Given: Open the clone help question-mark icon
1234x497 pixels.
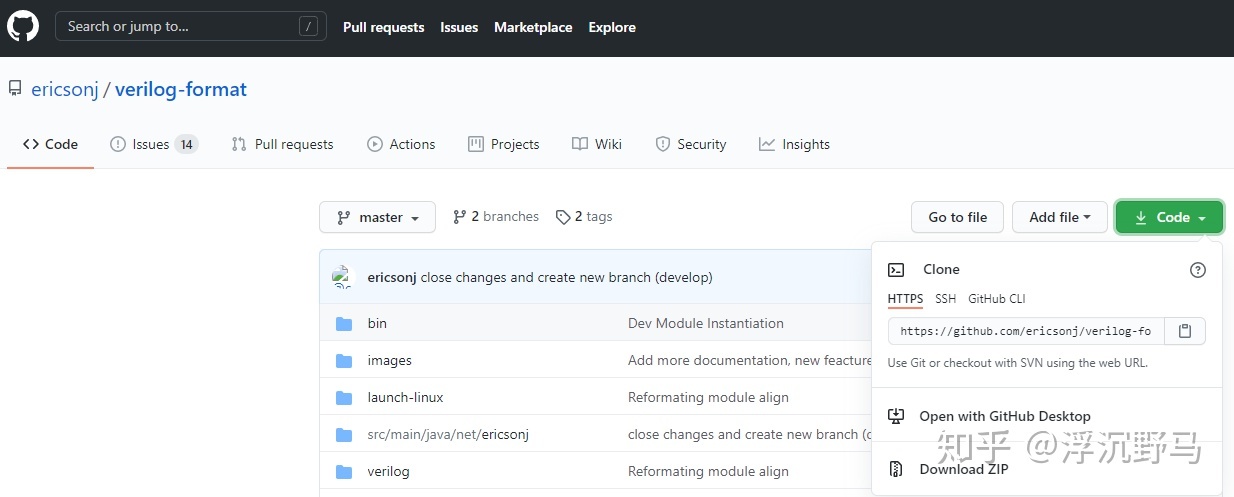Looking at the screenshot, I should (x=1198, y=270).
